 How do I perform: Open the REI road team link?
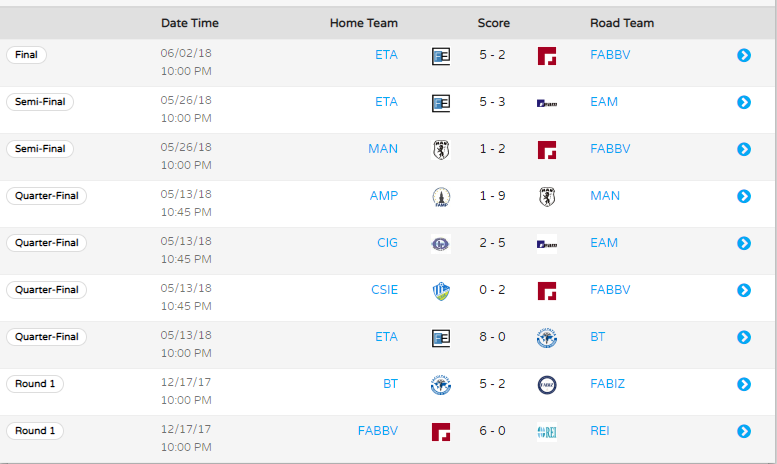600,430
